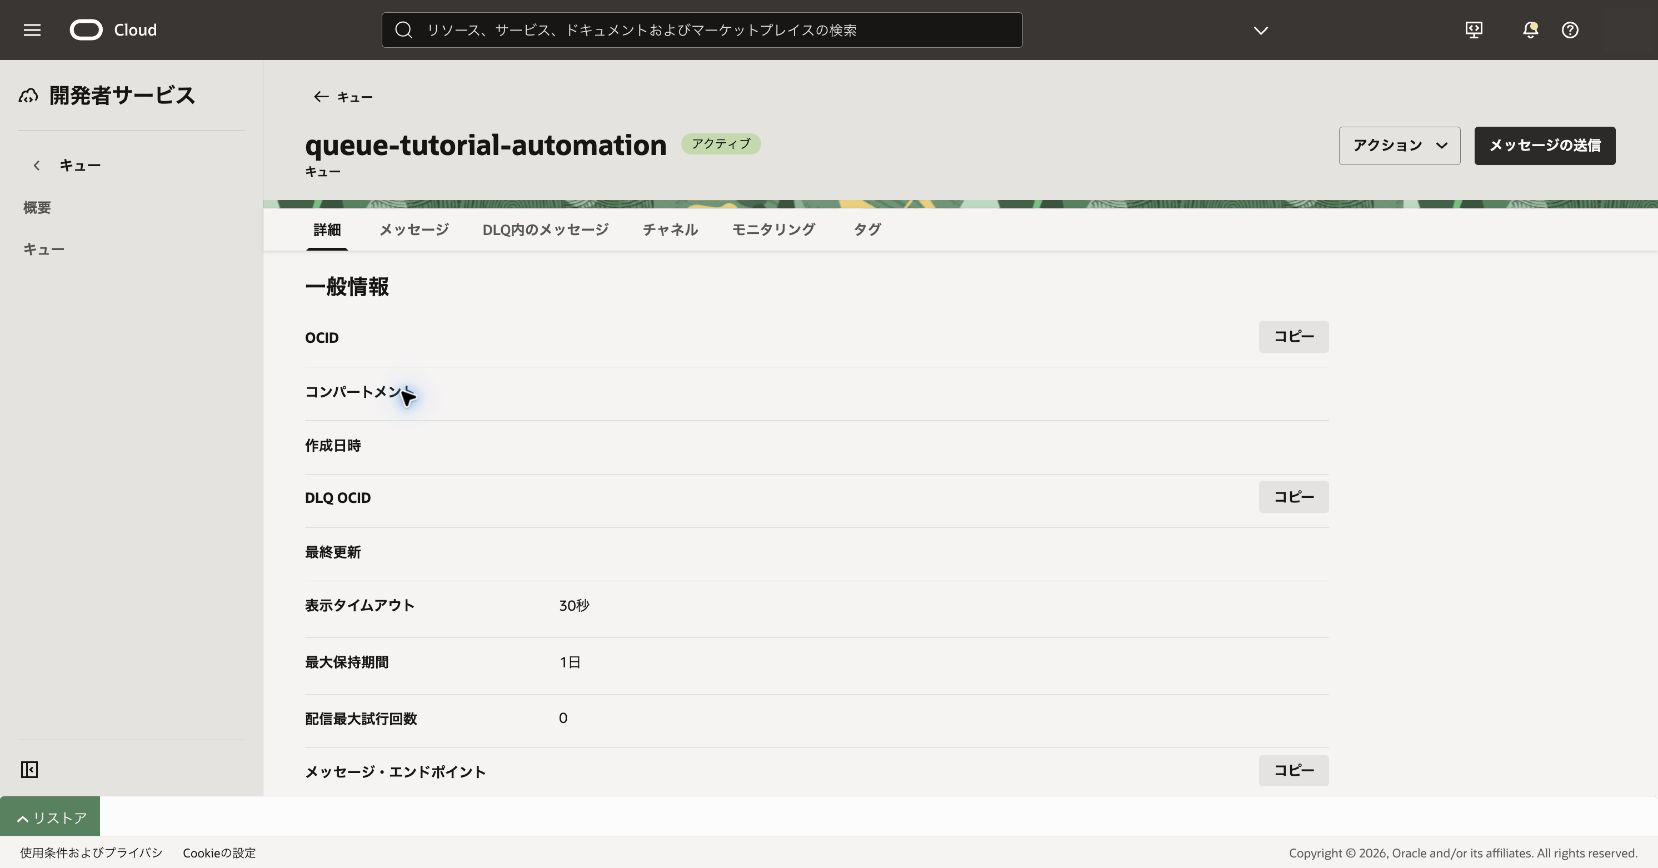Open the モニタリング tab
The width and height of the screenshot is (1658, 868).
[773, 230]
